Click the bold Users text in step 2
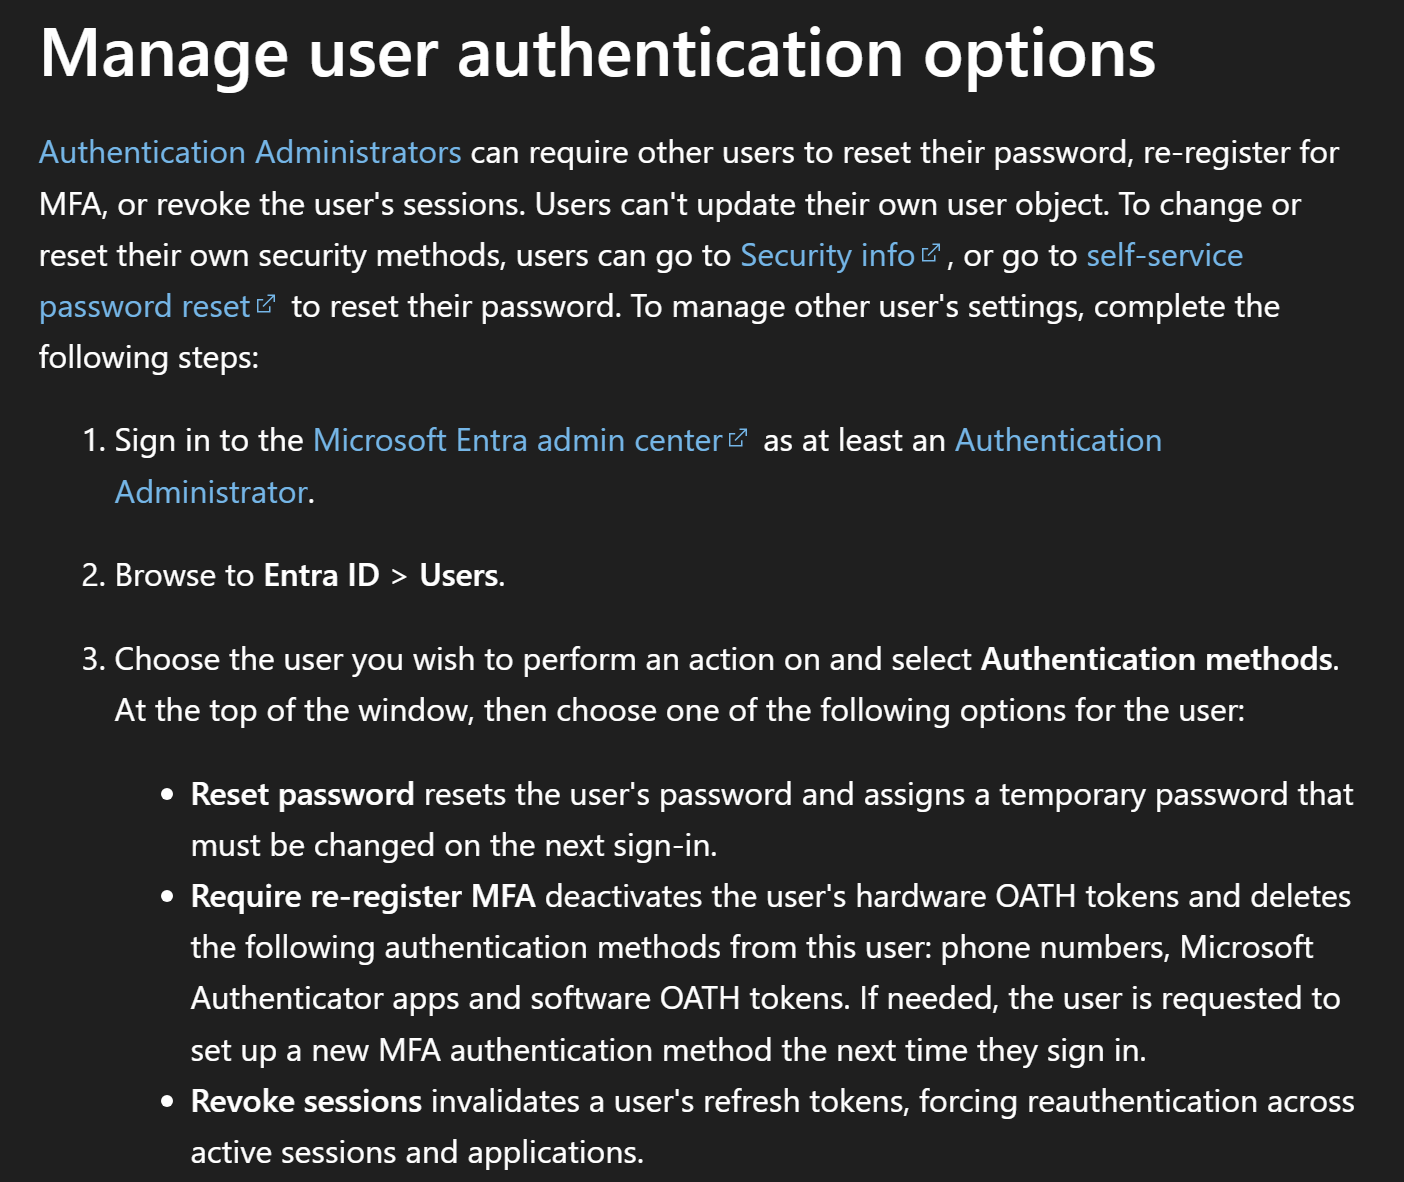 coord(459,576)
